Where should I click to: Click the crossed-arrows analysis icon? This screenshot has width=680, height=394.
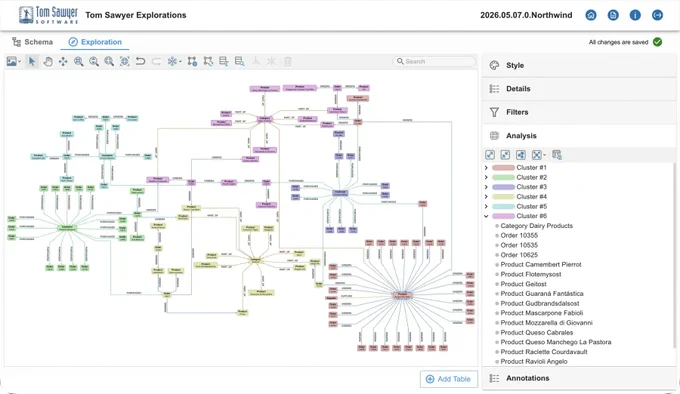click(x=536, y=155)
